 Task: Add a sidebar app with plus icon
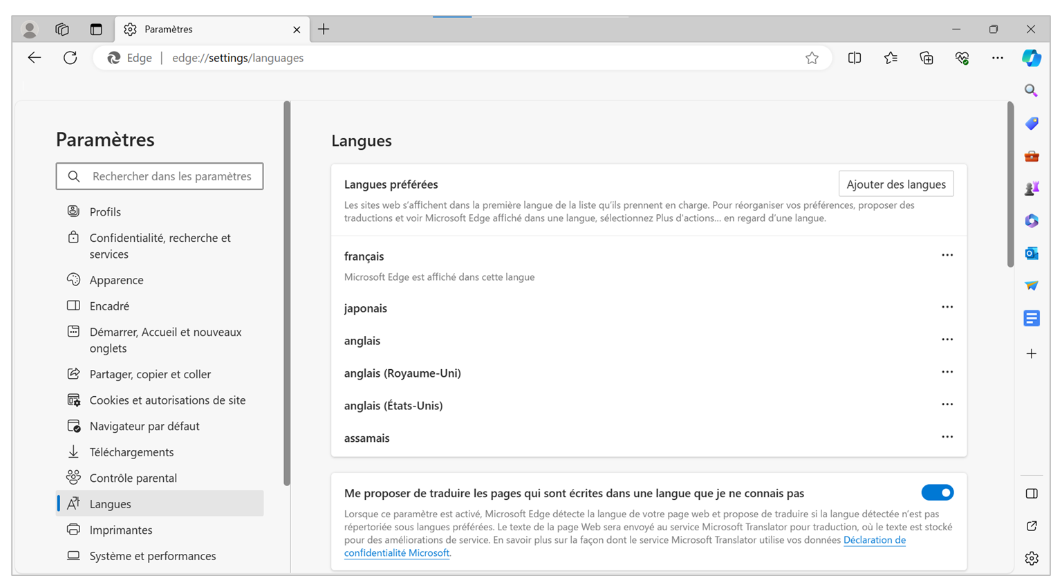(x=1031, y=354)
